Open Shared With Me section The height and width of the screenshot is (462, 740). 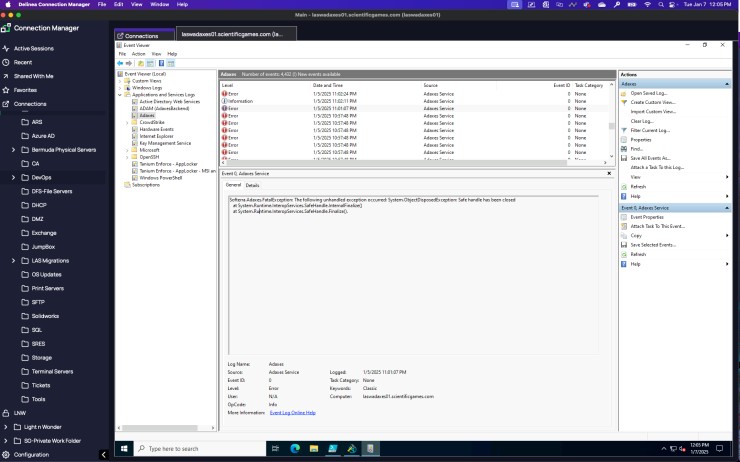click(33, 76)
